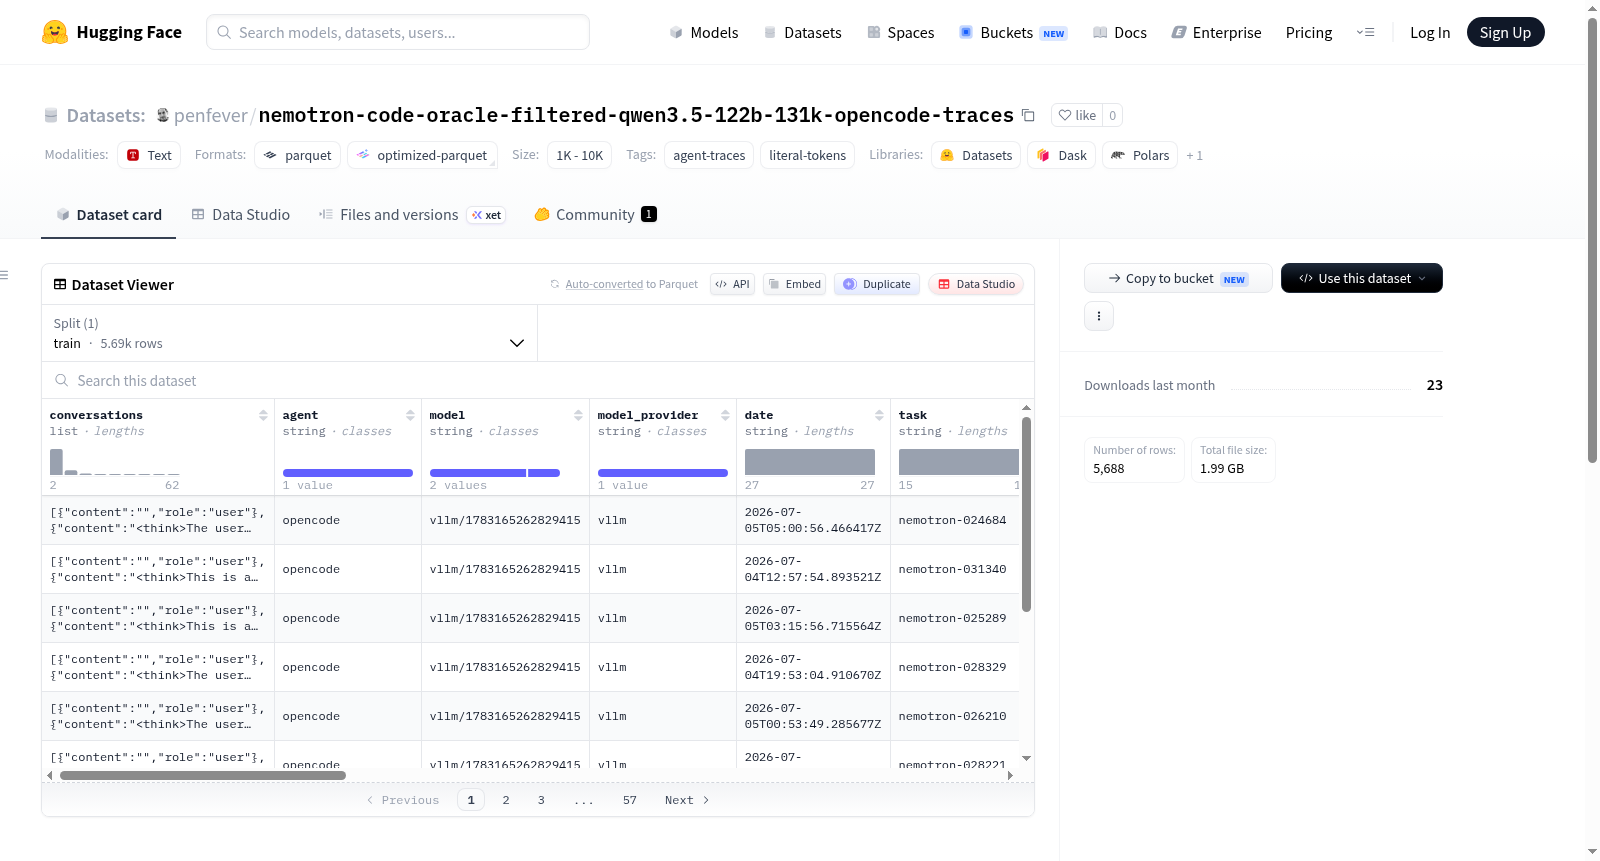Image resolution: width=1600 pixels, height=861 pixels.
Task: Click the Search this dataset field
Action: tap(538, 381)
